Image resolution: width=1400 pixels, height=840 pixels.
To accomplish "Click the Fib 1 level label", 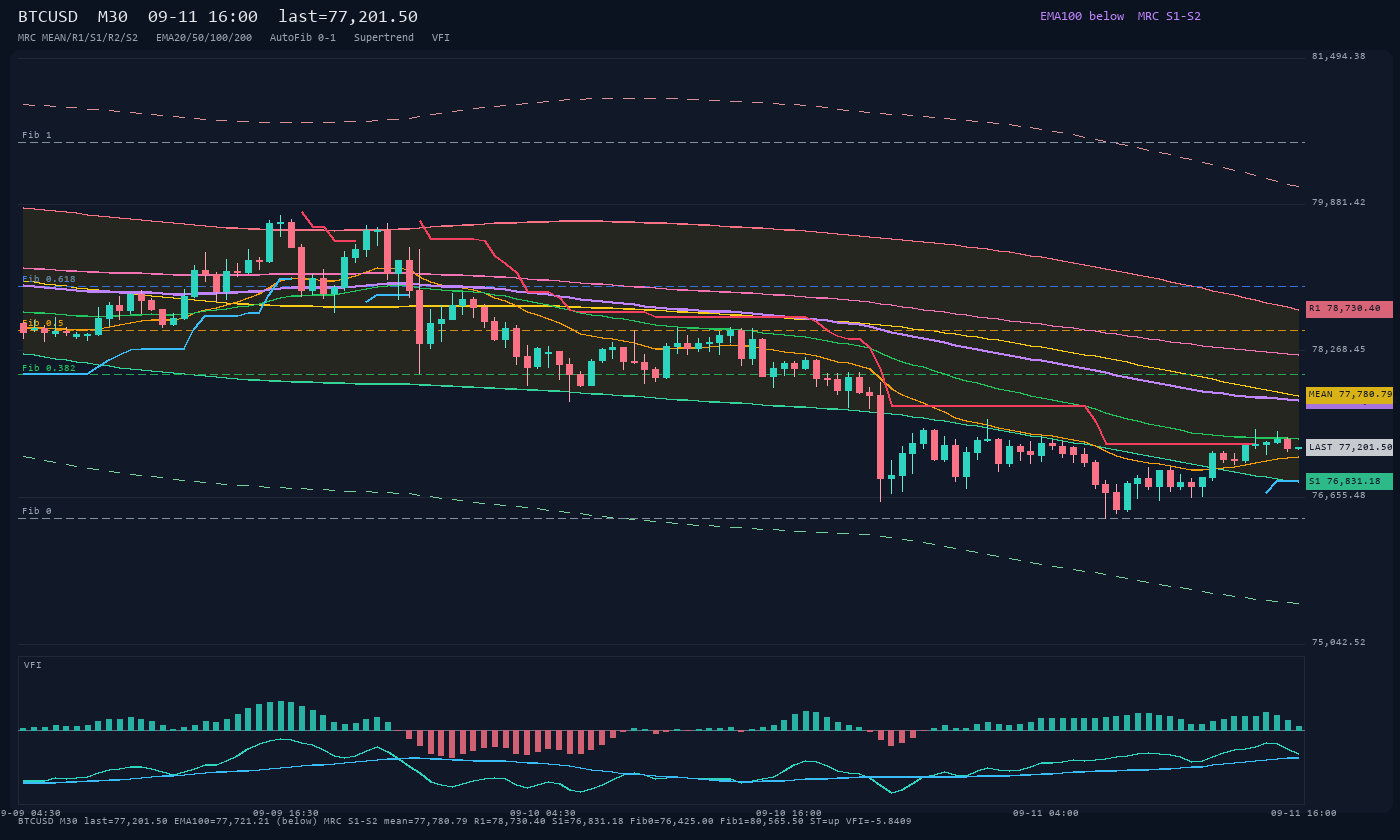I will point(36,135).
